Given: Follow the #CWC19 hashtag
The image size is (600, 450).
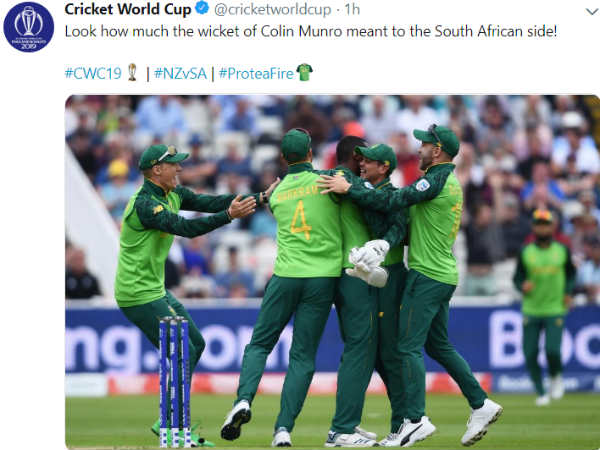Looking at the screenshot, I should (93, 73).
